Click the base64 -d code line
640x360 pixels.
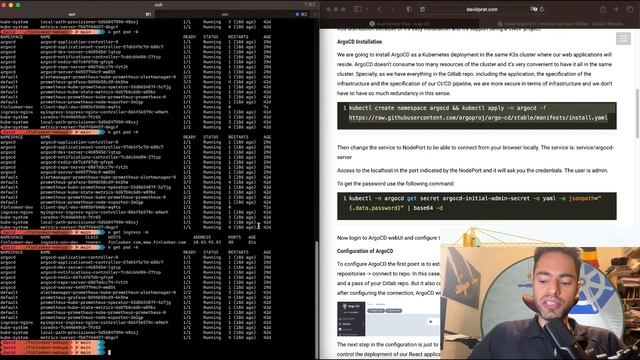pos(396,208)
